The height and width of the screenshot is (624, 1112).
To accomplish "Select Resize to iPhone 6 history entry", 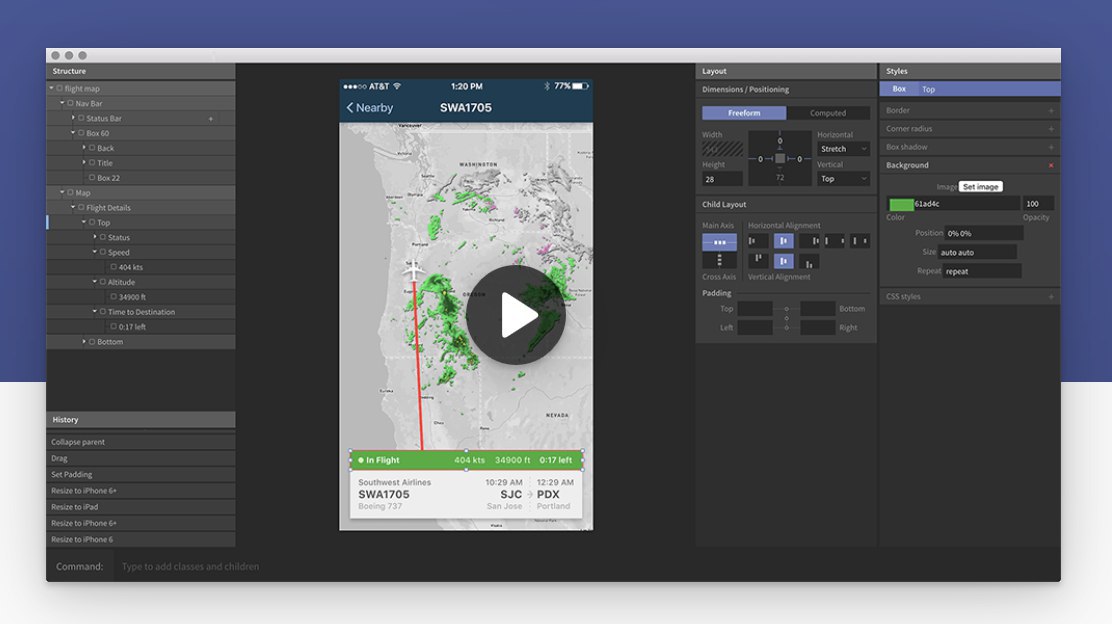I will tap(140, 540).
